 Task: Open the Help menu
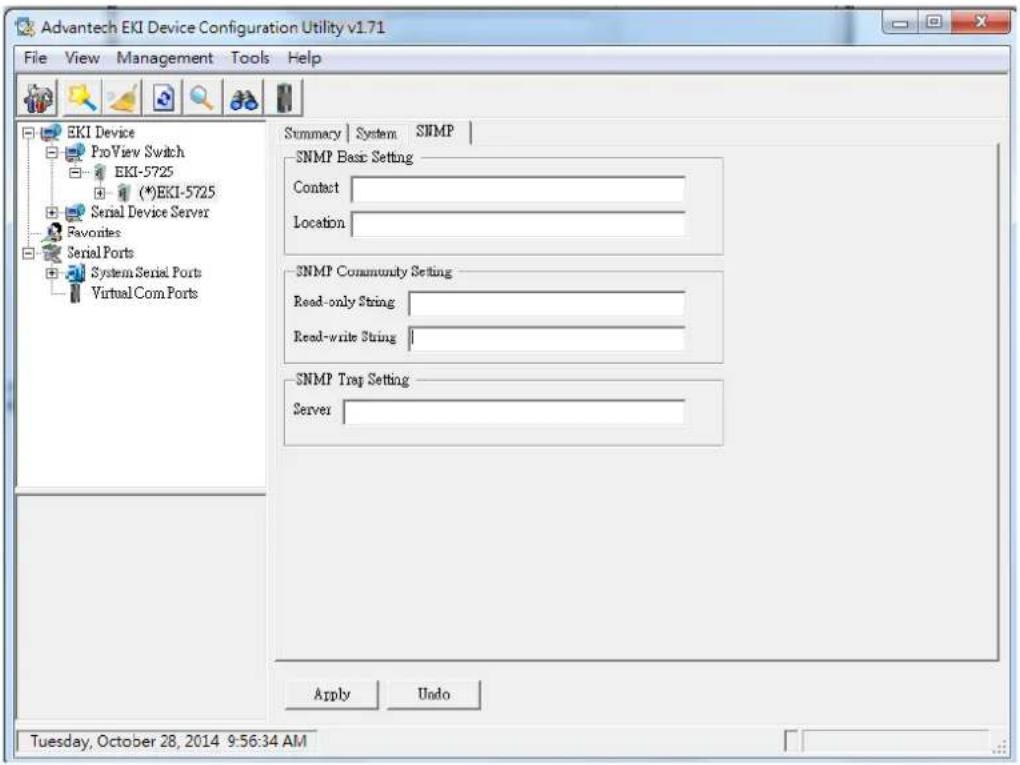[304, 58]
